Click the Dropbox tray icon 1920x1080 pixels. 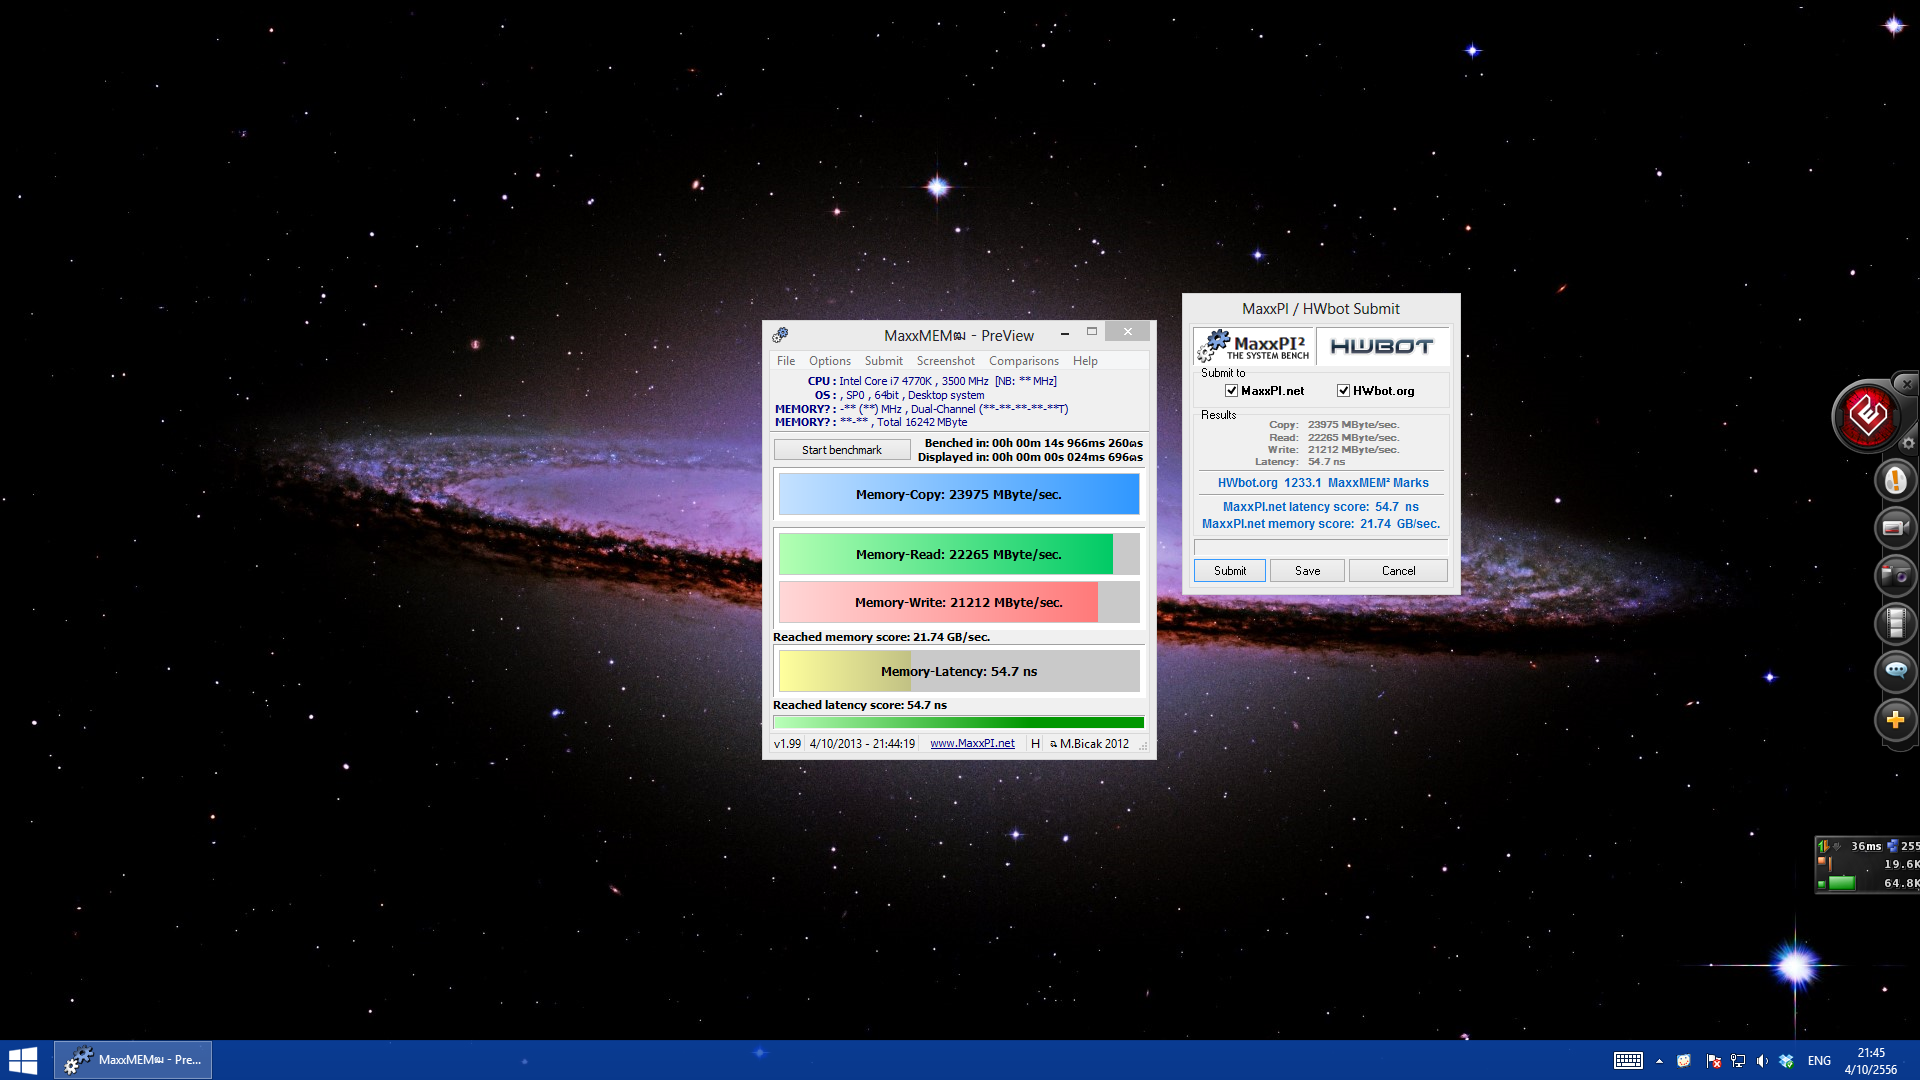1786,1061
